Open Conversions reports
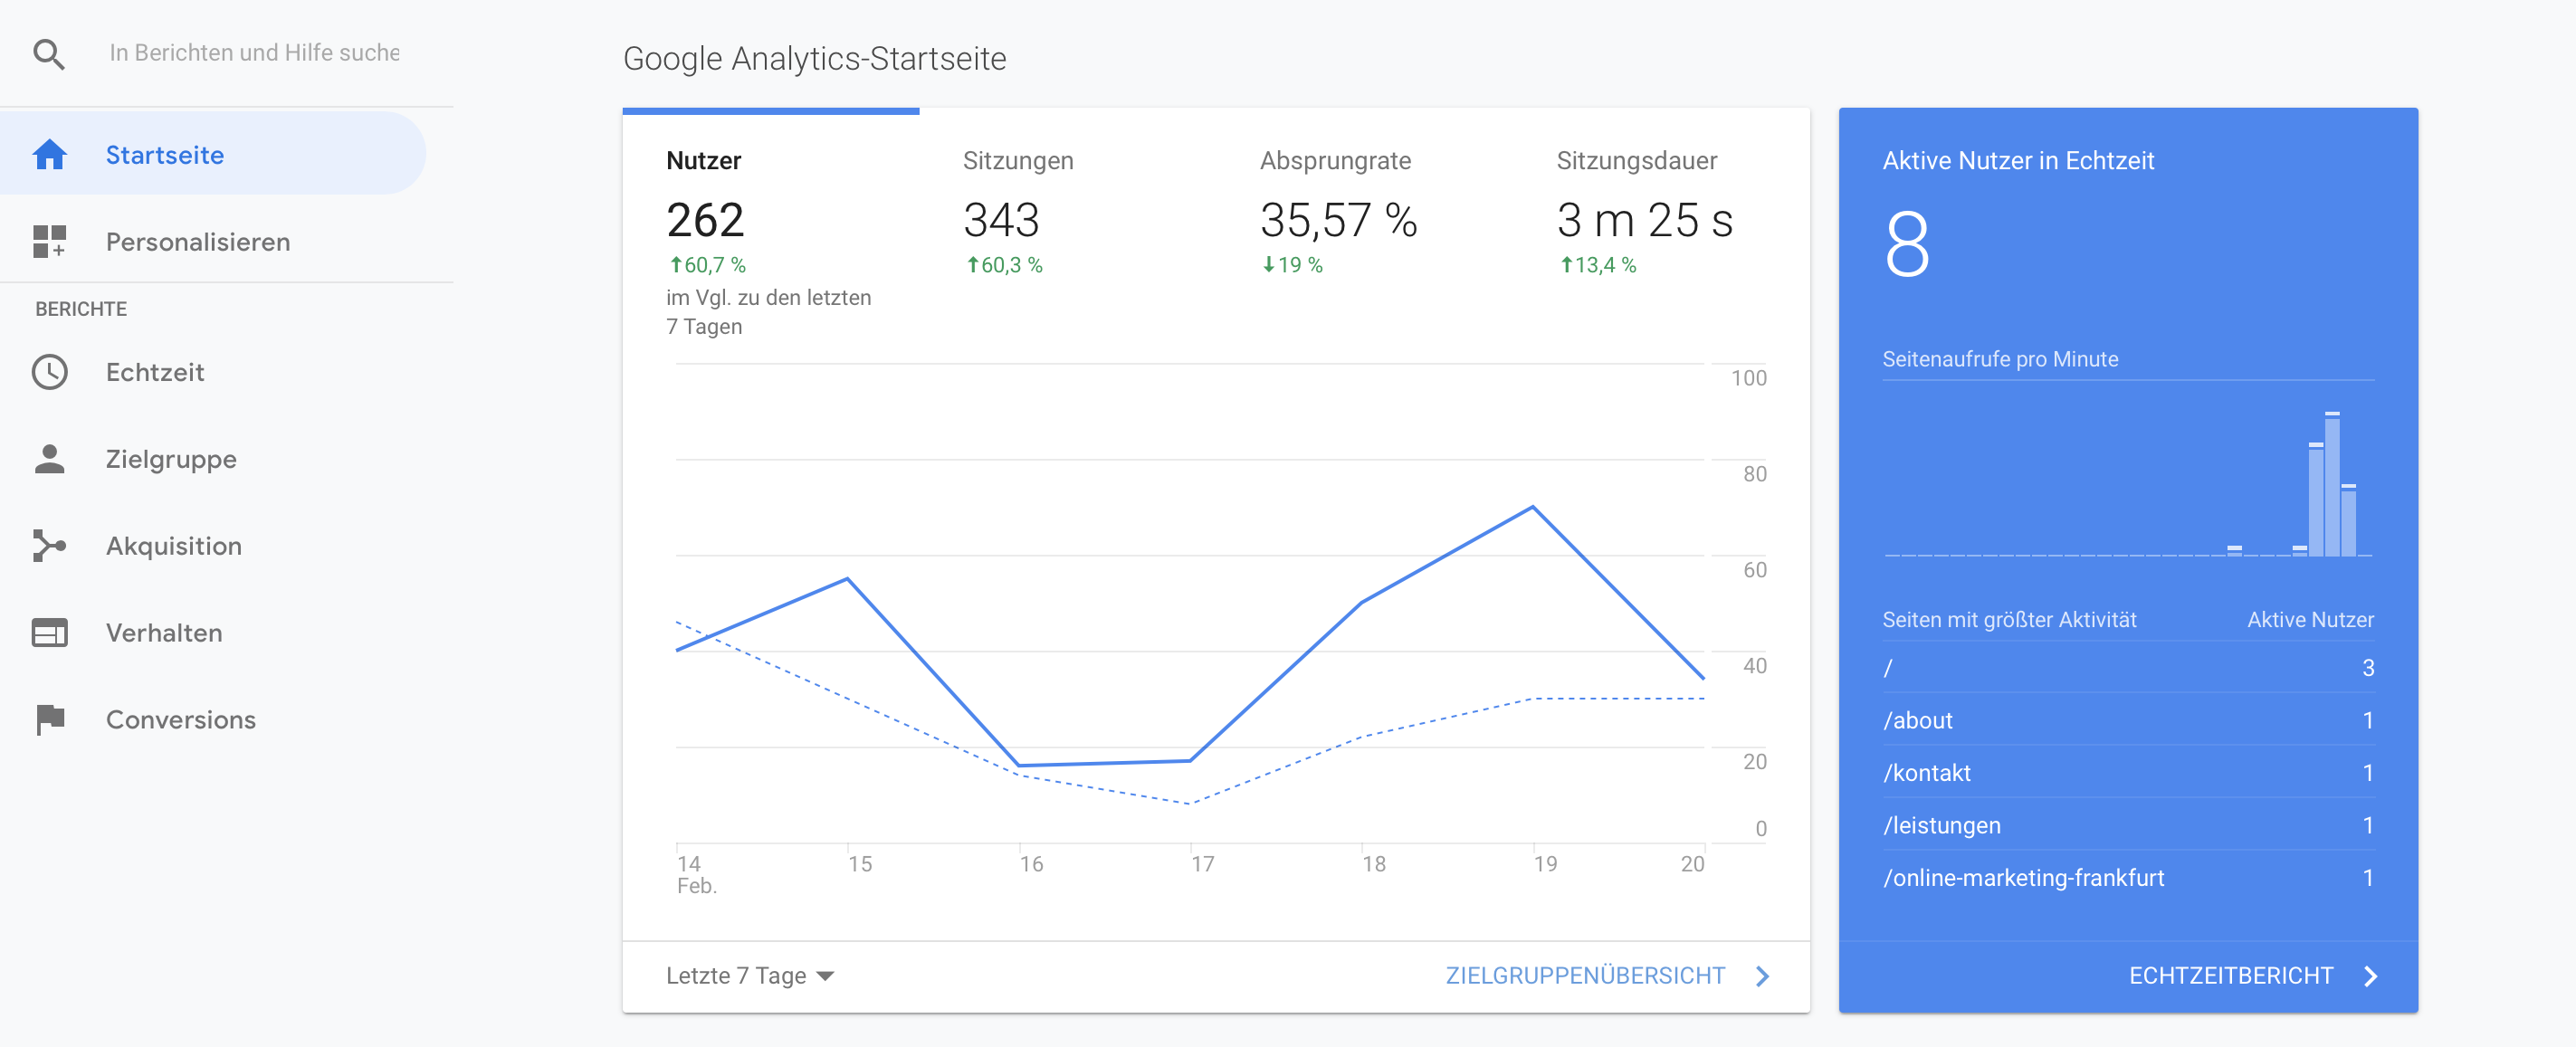The height and width of the screenshot is (1047, 2576). point(213,720)
